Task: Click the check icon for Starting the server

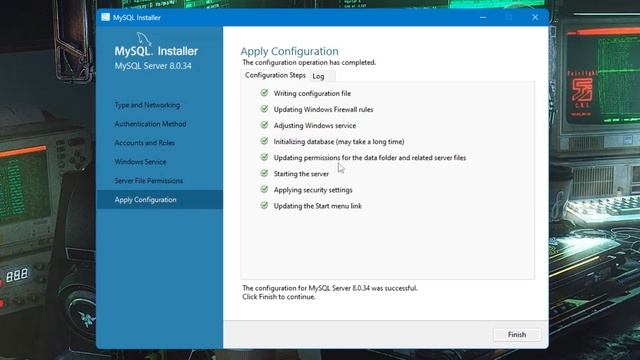Action: click(x=264, y=173)
